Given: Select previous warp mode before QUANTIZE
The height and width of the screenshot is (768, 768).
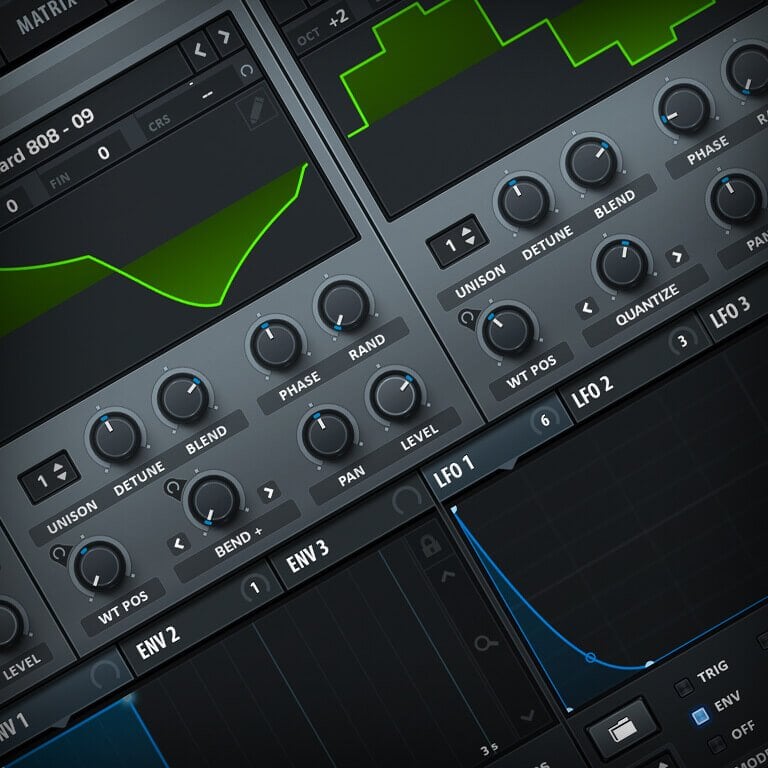Looking at the screenshot, I should tap(586, 308).
